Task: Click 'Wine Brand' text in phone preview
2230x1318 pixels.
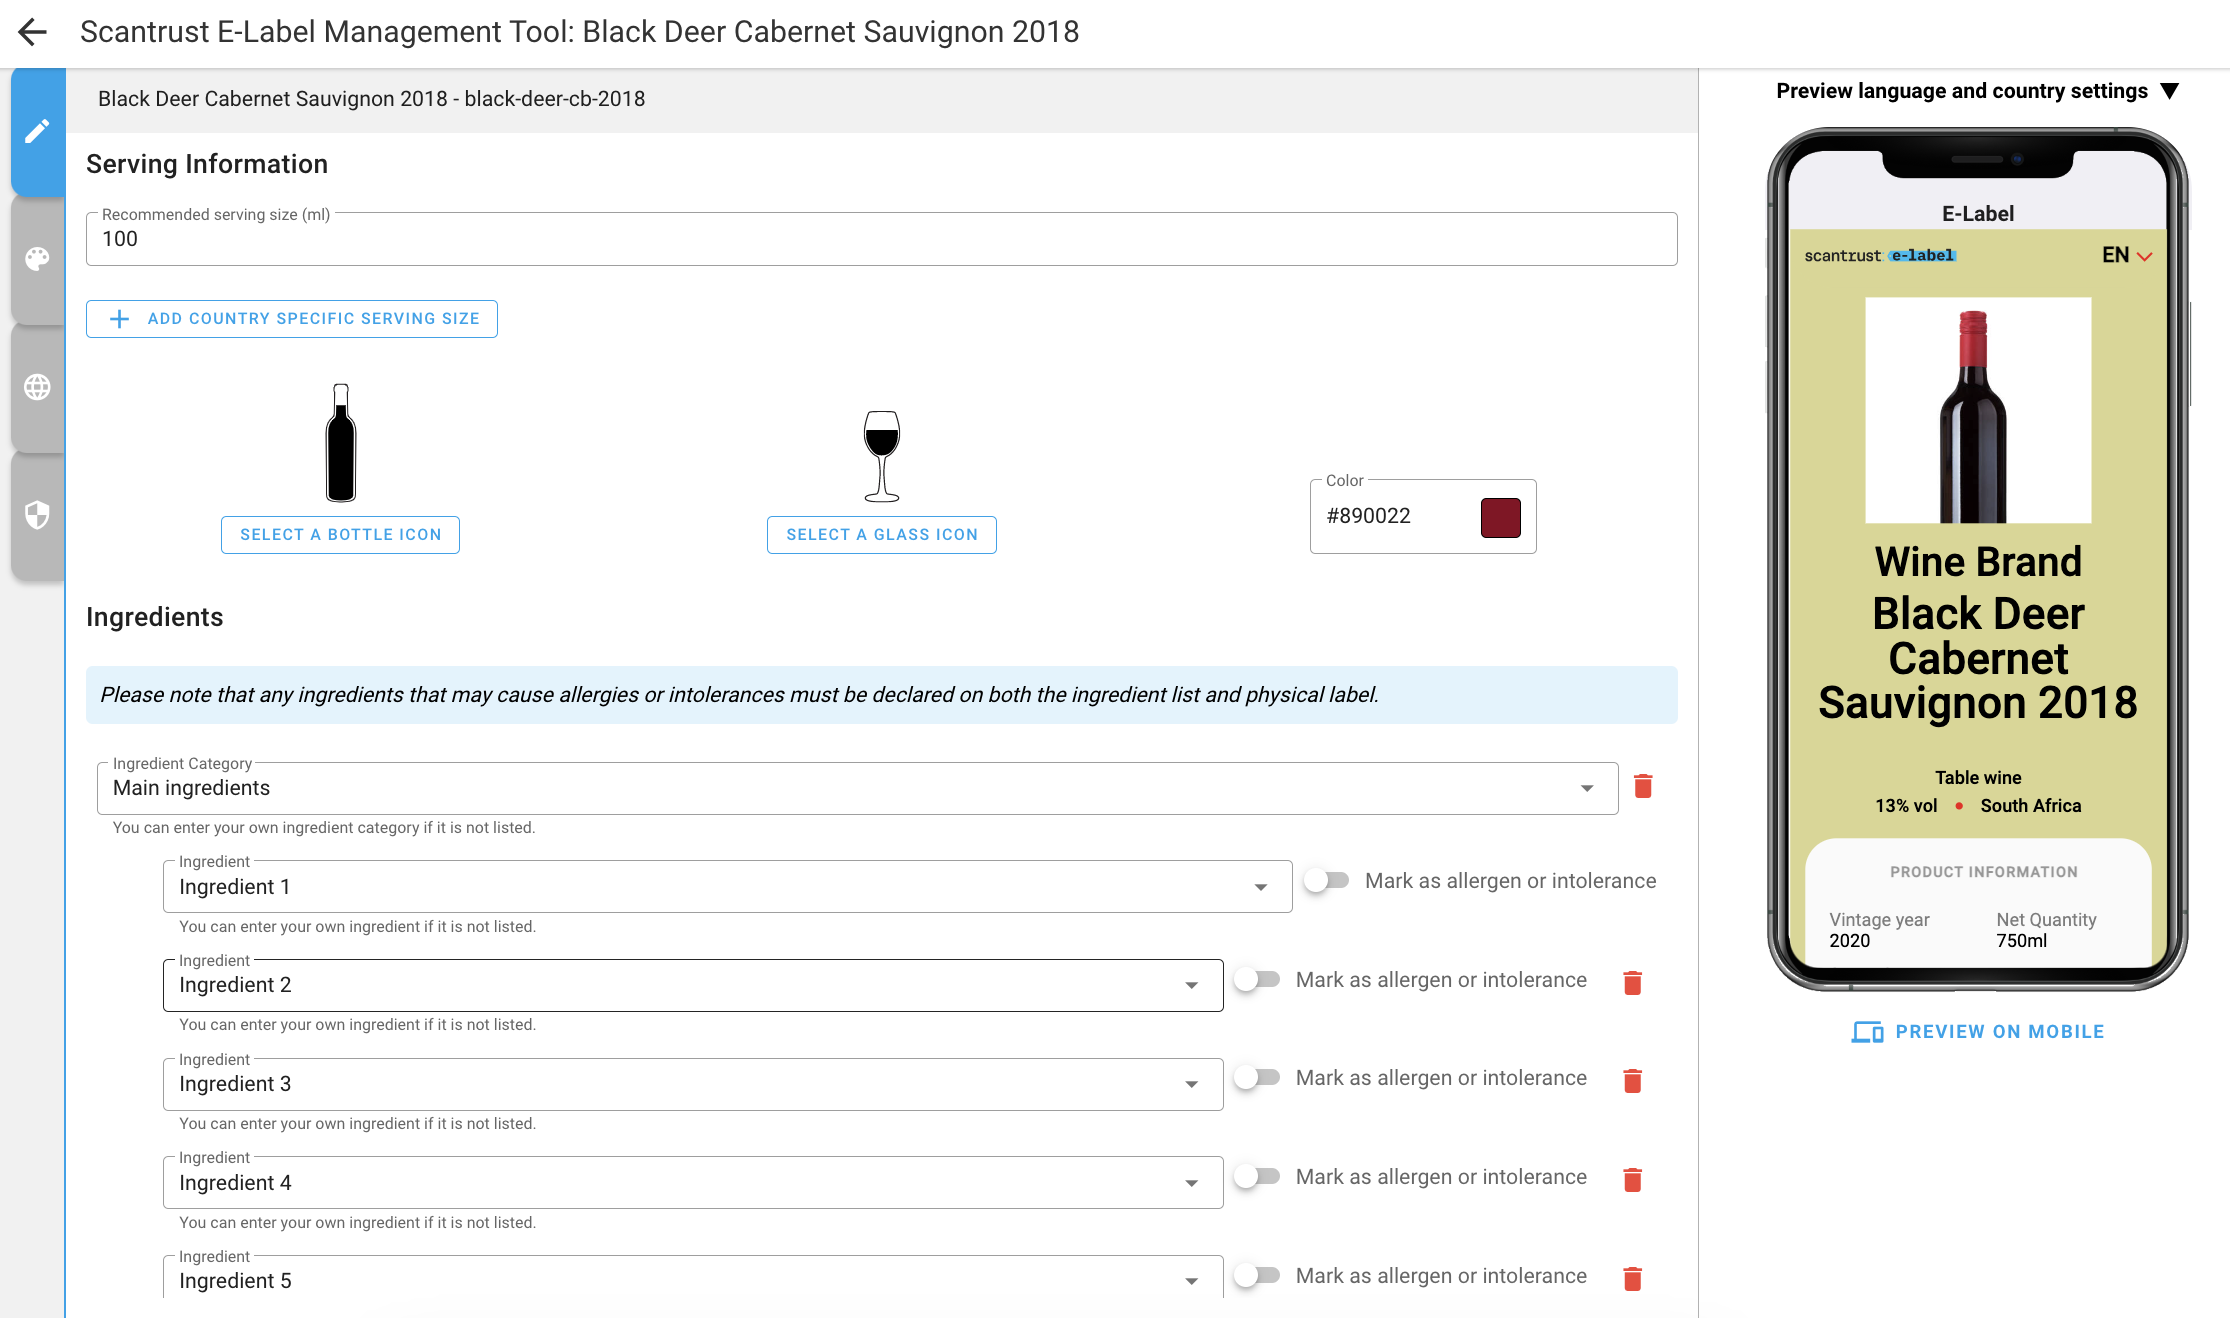Action: [x=1977, y=562]
